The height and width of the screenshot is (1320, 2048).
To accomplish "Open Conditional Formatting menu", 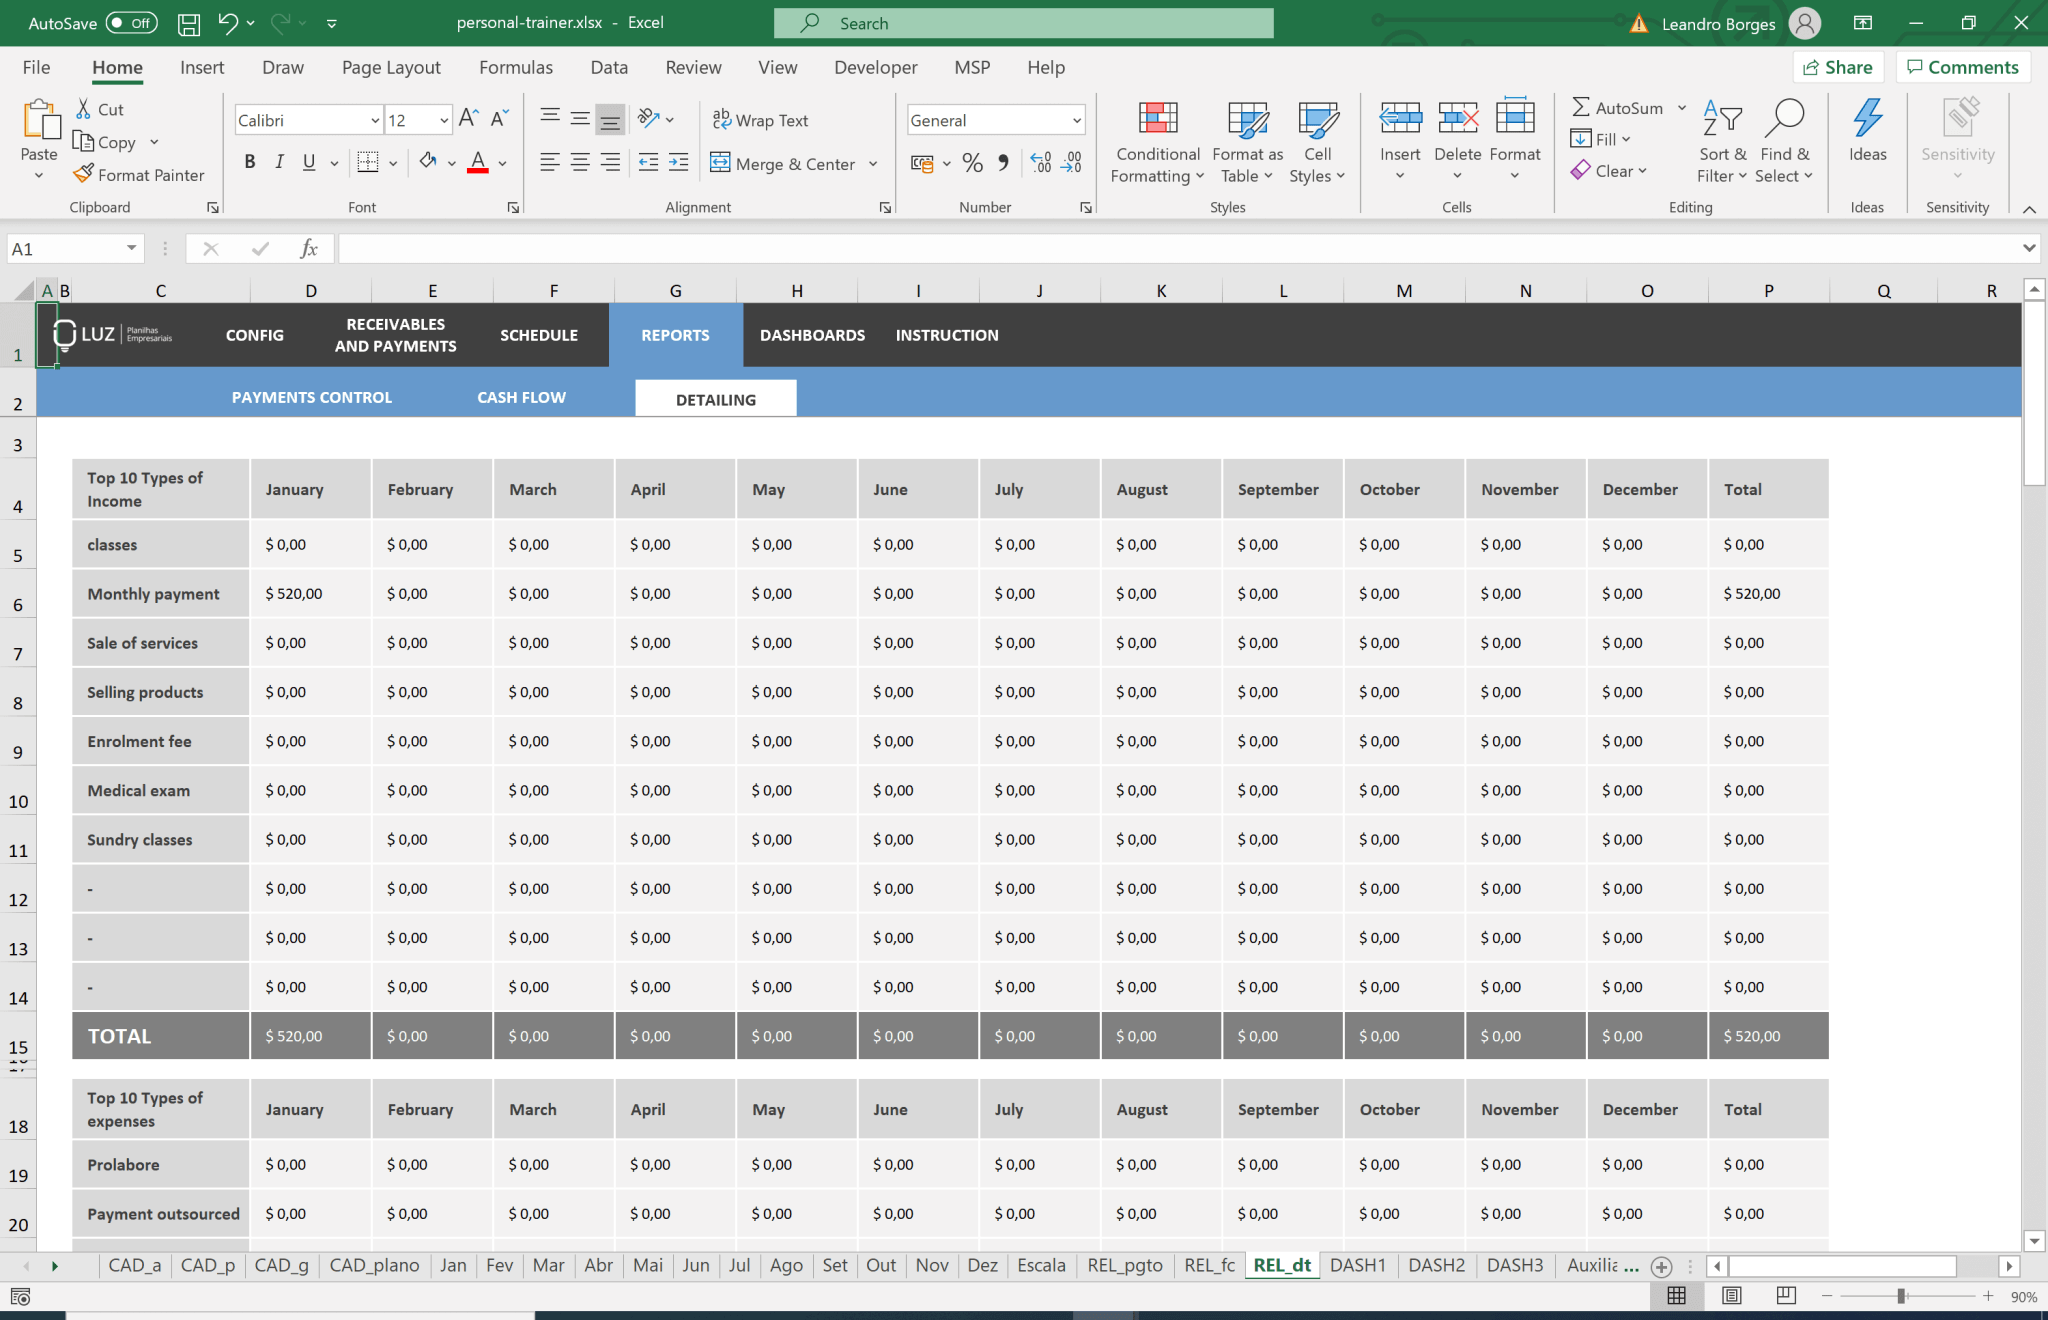I will 1158,142.
